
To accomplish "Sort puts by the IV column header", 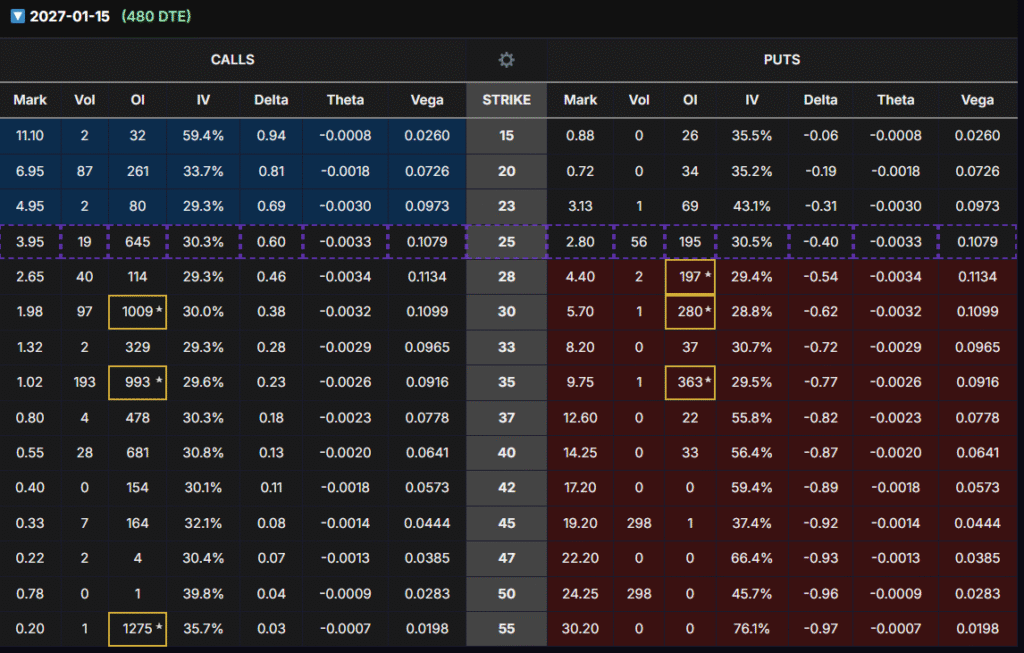I will pyautogui.click(x=751, y=100).
